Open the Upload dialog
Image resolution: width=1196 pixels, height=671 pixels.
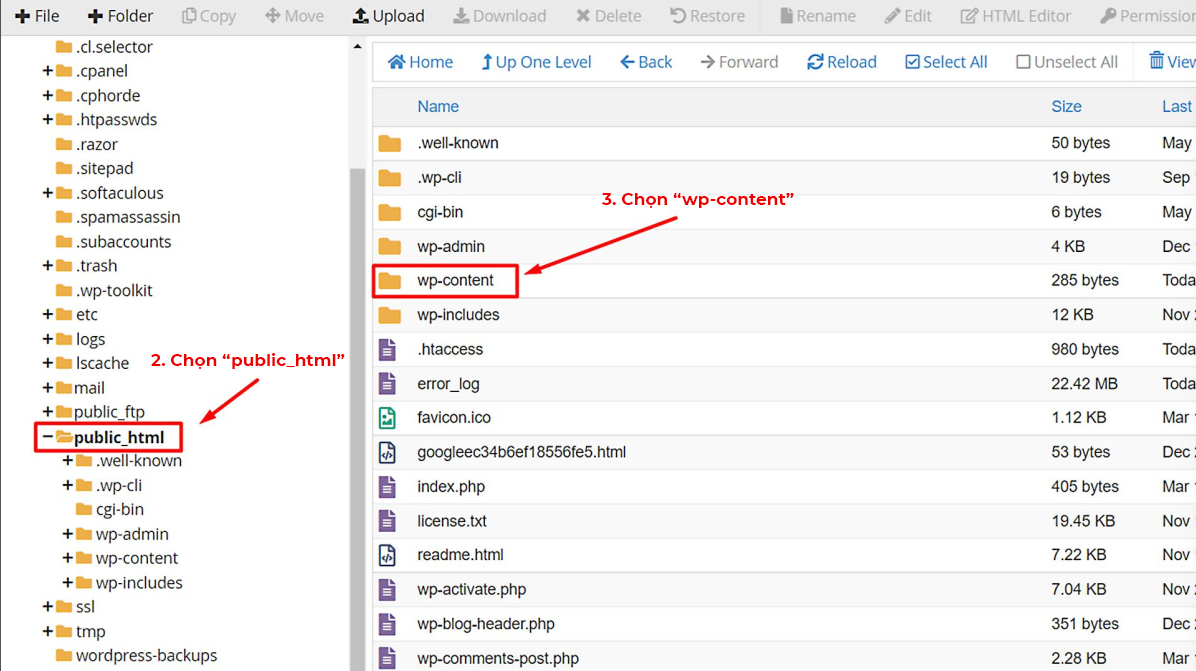click(388, 16)
